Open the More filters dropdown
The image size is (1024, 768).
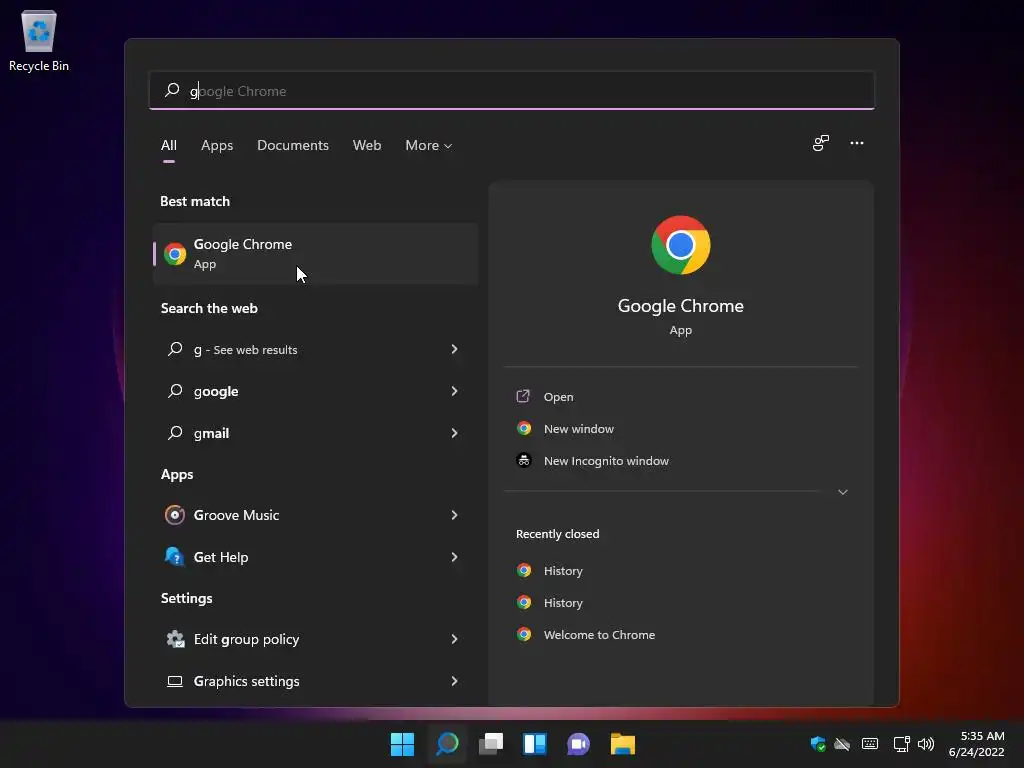(x=428, y=145)
